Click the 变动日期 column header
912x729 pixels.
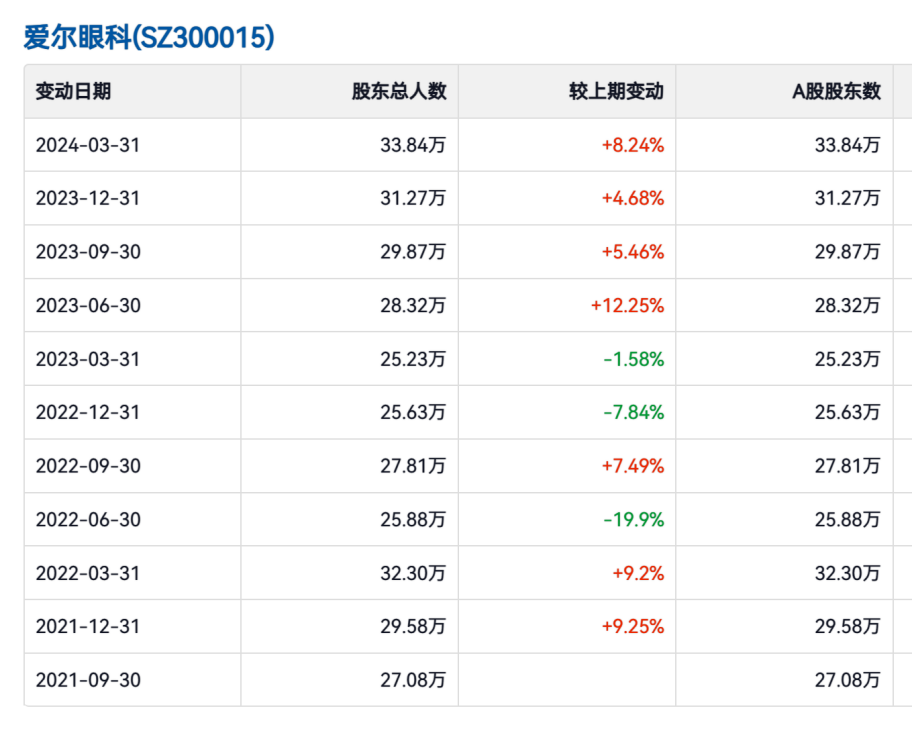click(73, 91)
